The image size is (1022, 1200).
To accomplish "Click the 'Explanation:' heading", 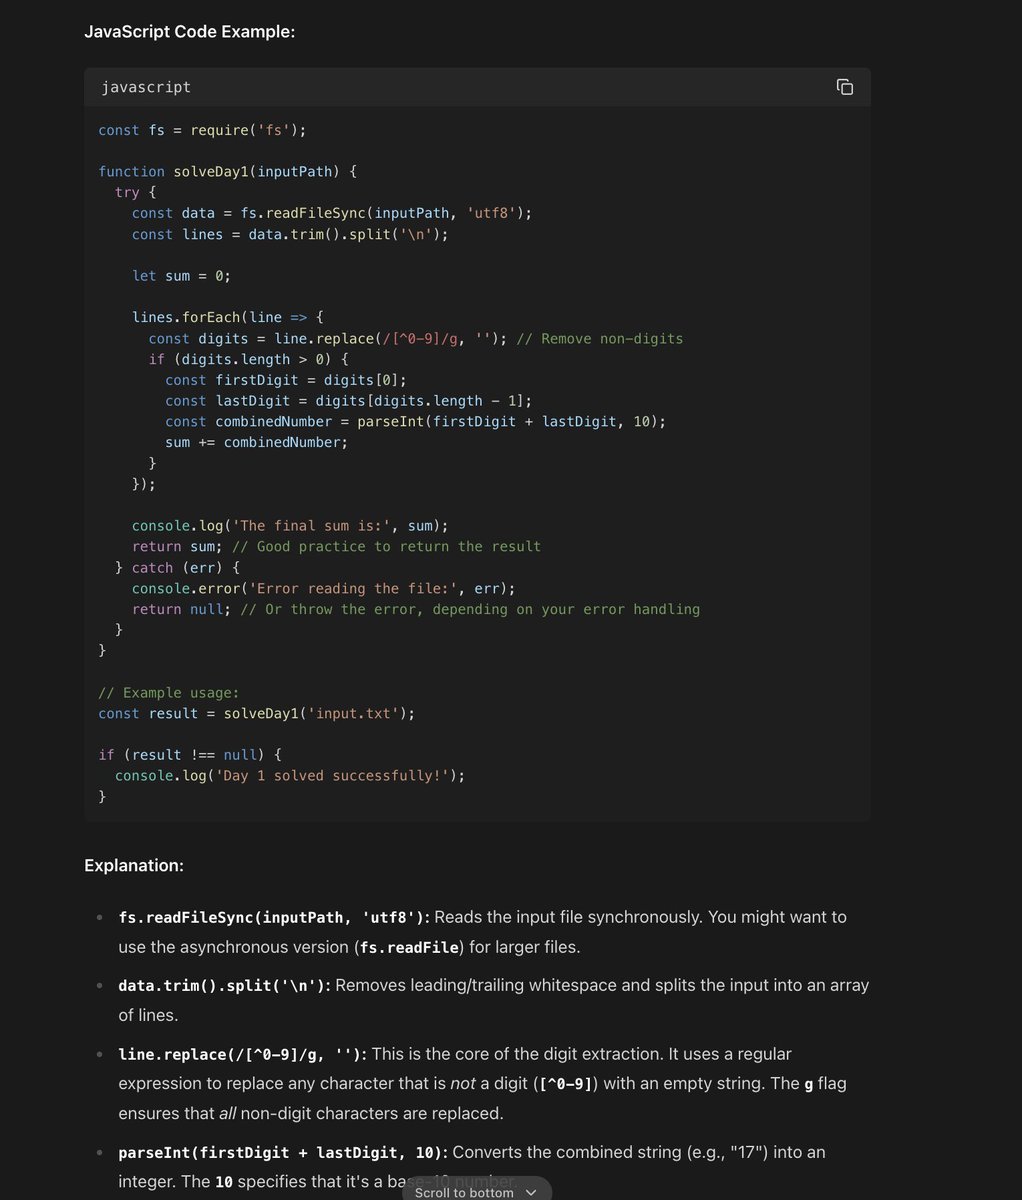I will (x=134, y=865).
